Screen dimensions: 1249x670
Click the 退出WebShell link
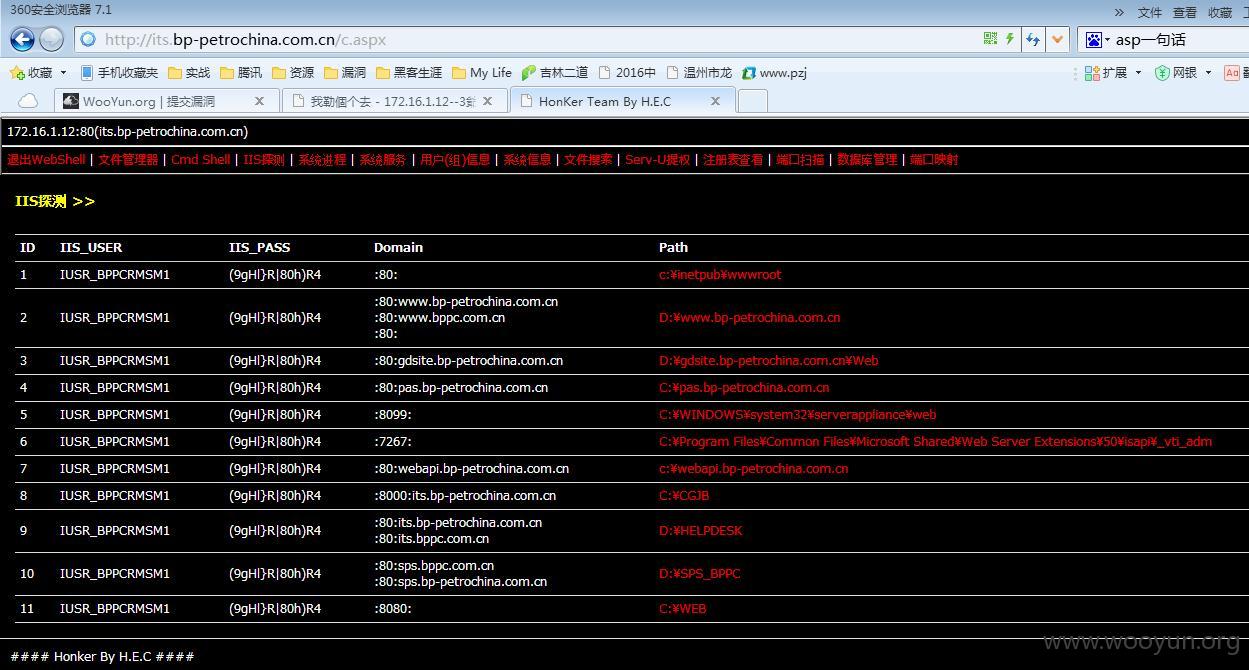pos(46,160)
